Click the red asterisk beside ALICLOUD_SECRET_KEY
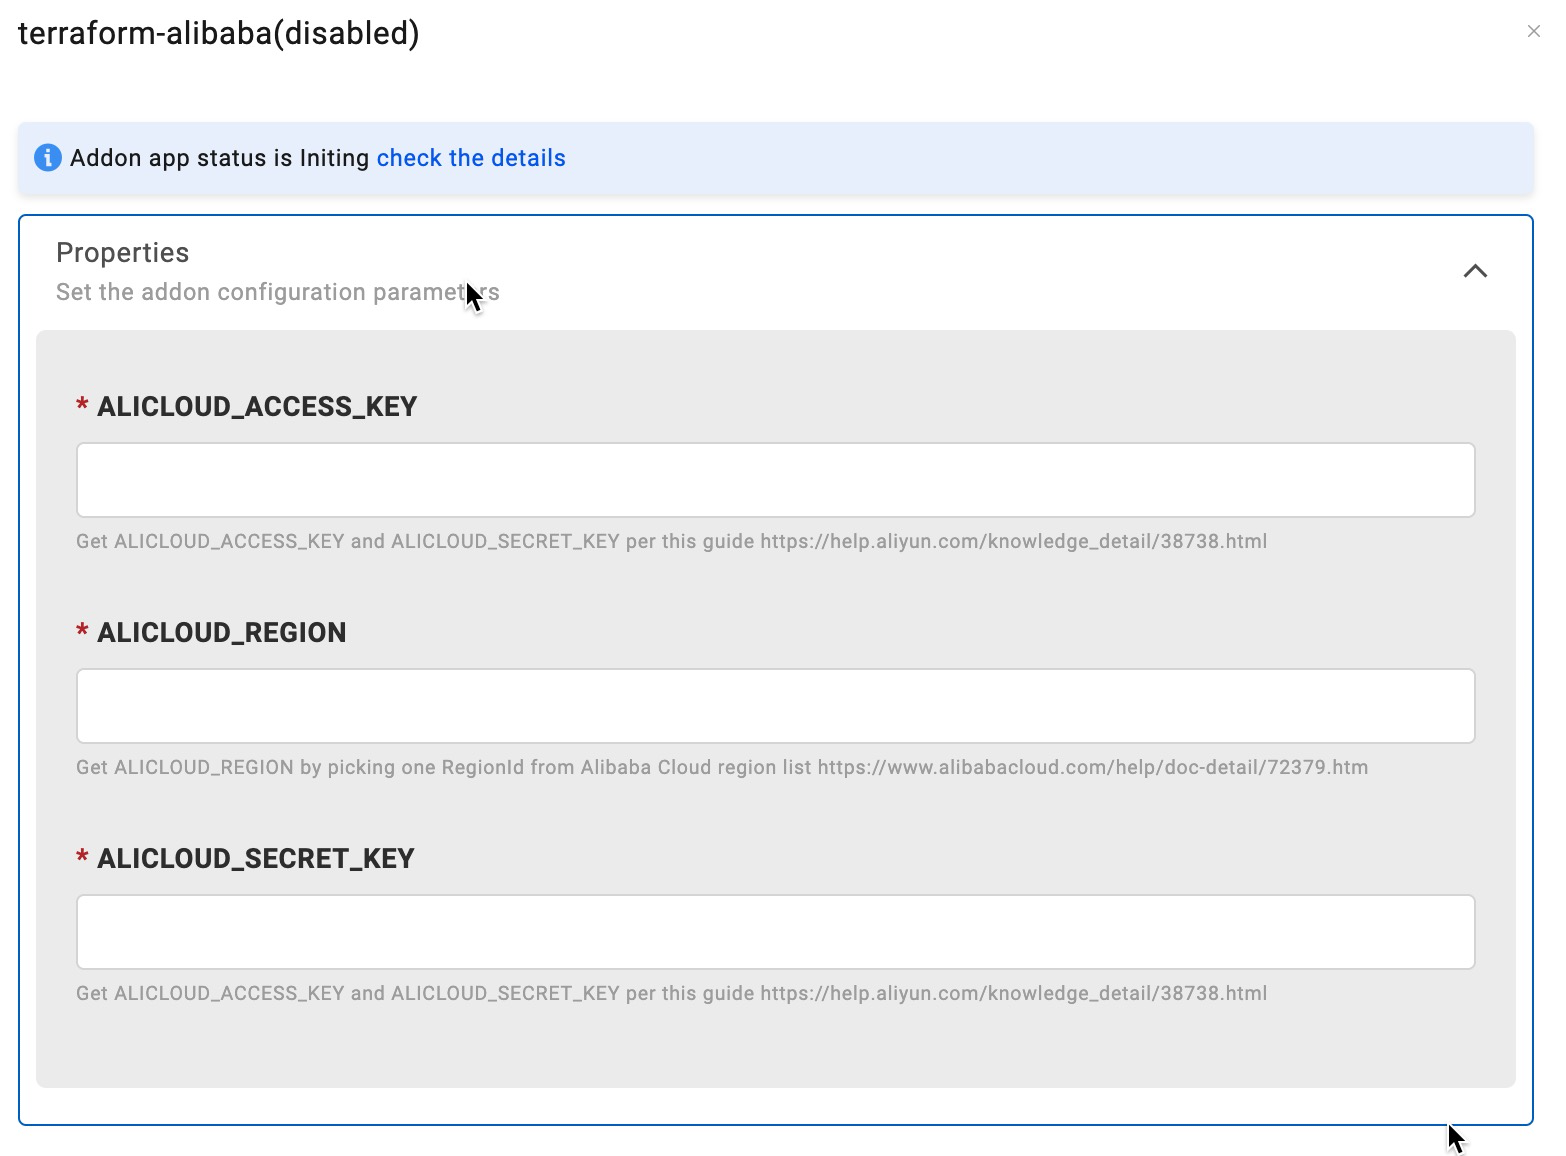 (x=82, y=858)
